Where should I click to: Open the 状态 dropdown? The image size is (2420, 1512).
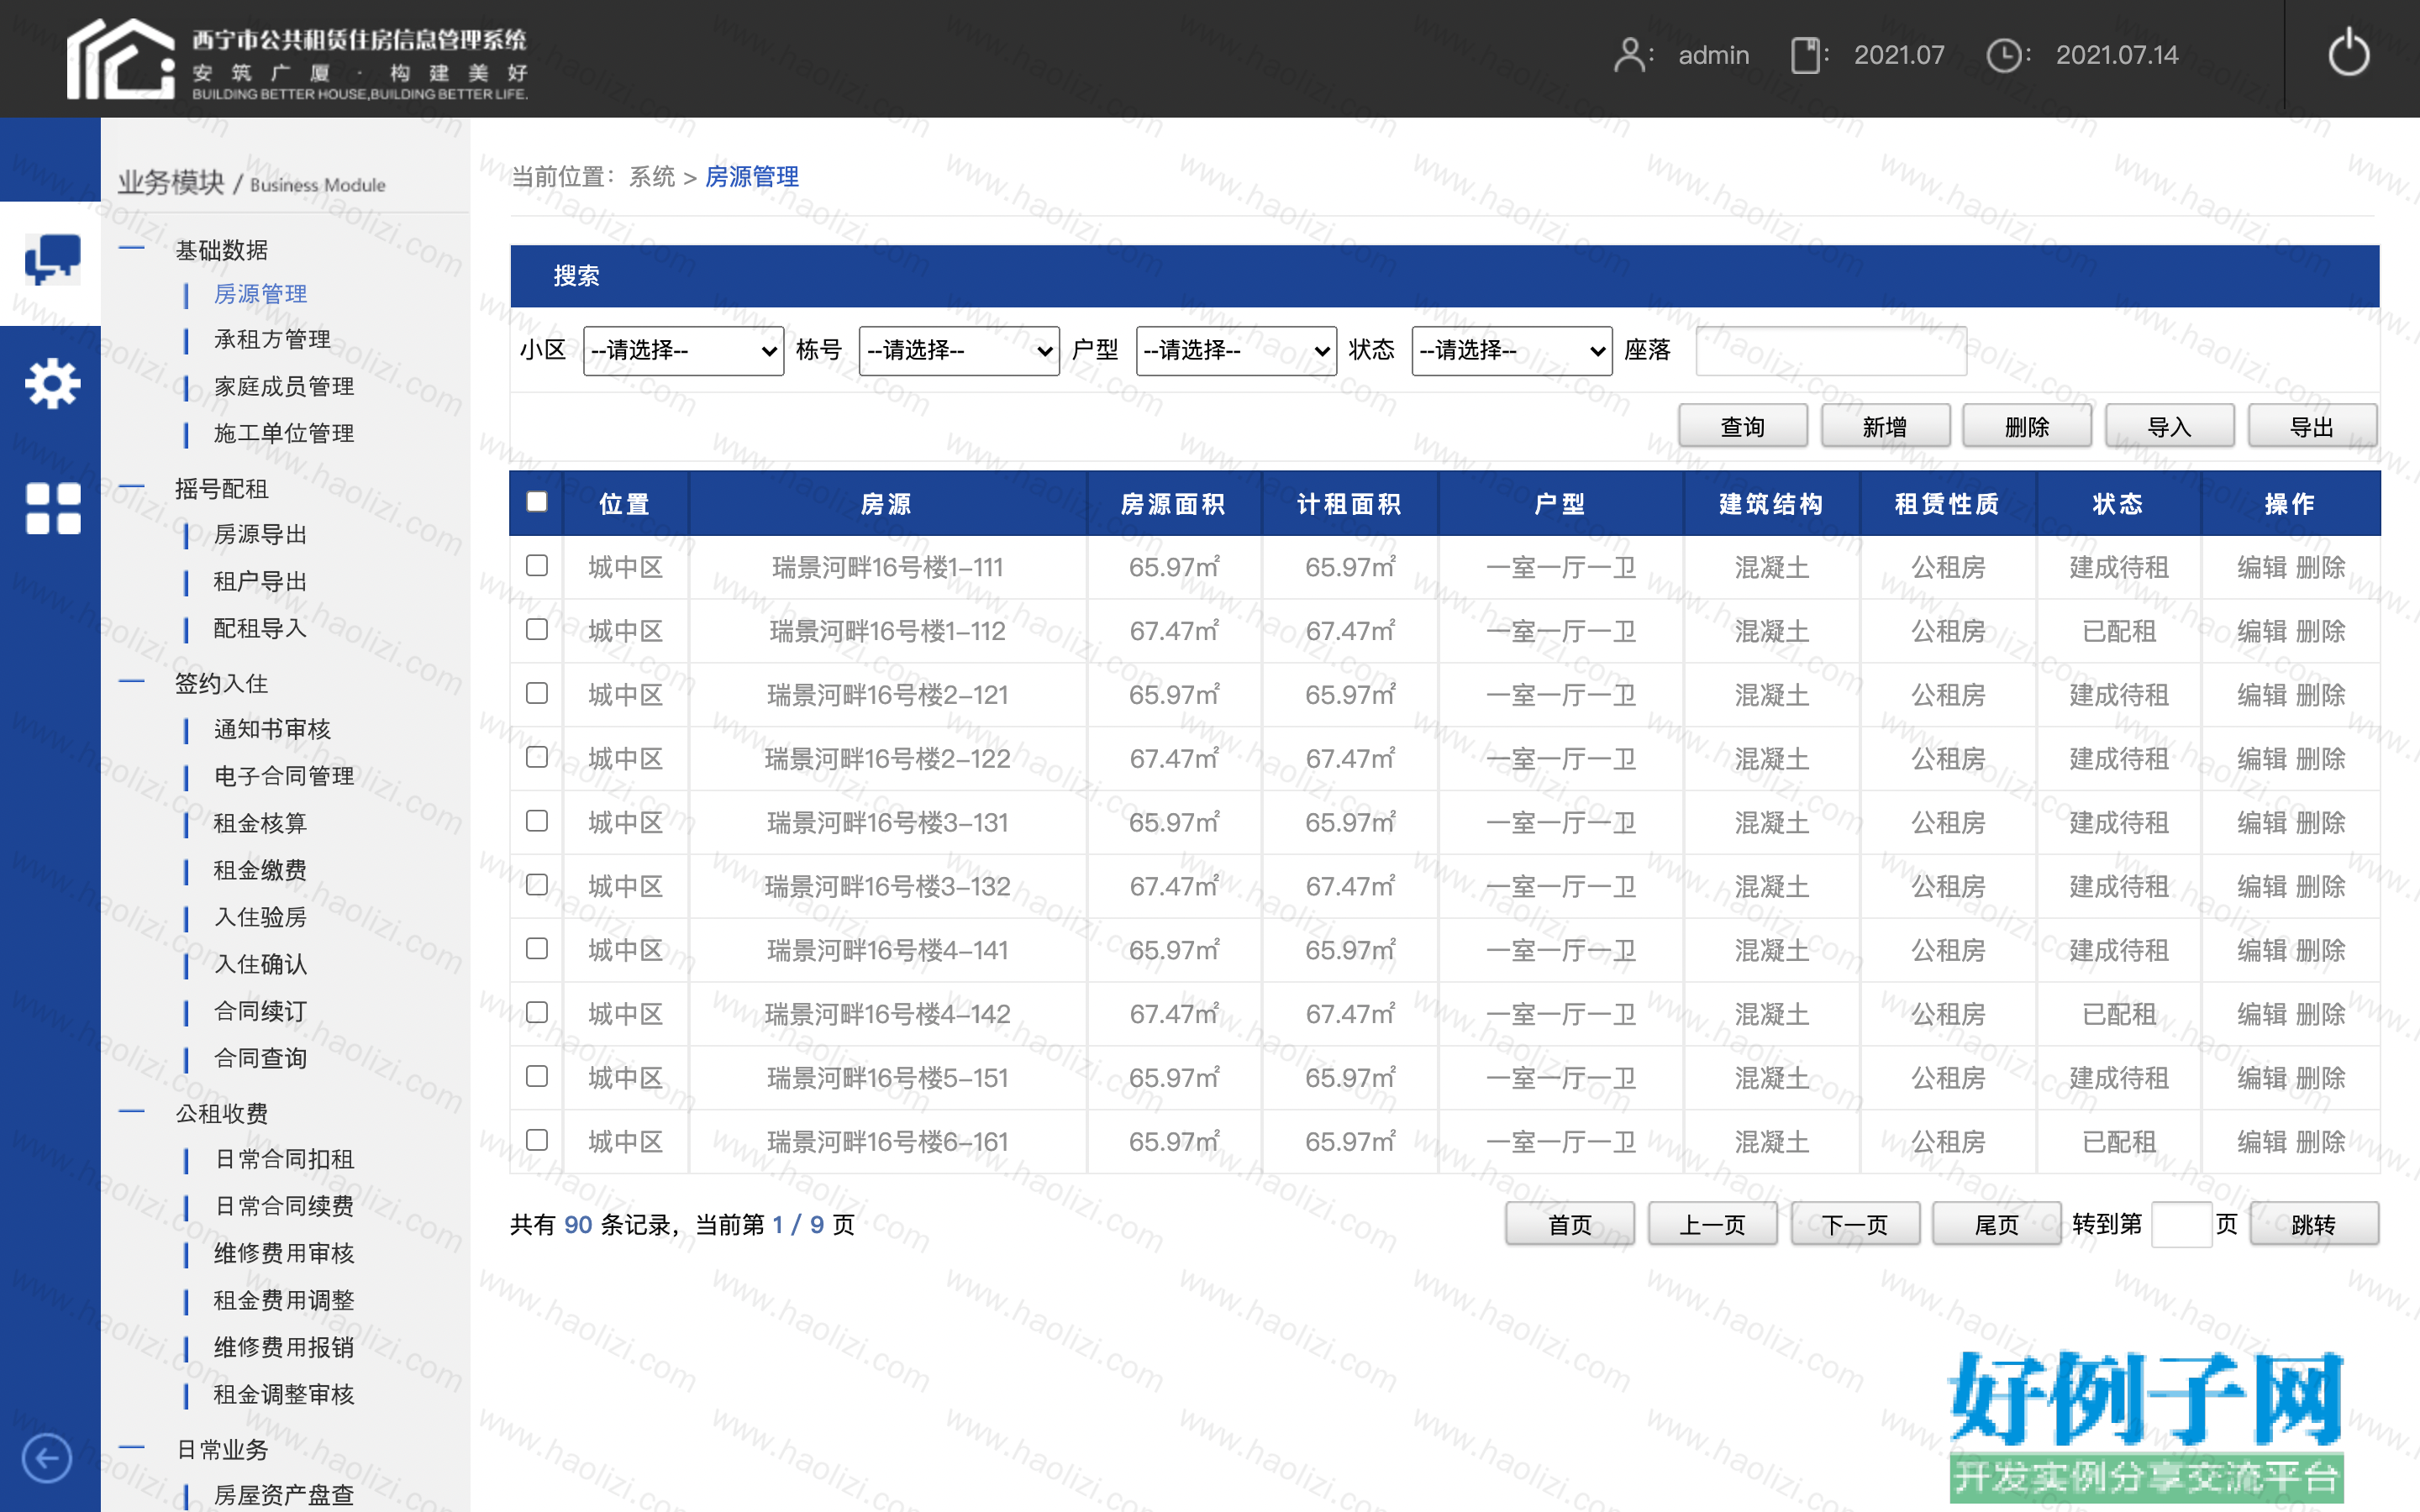pos(1512,351)
